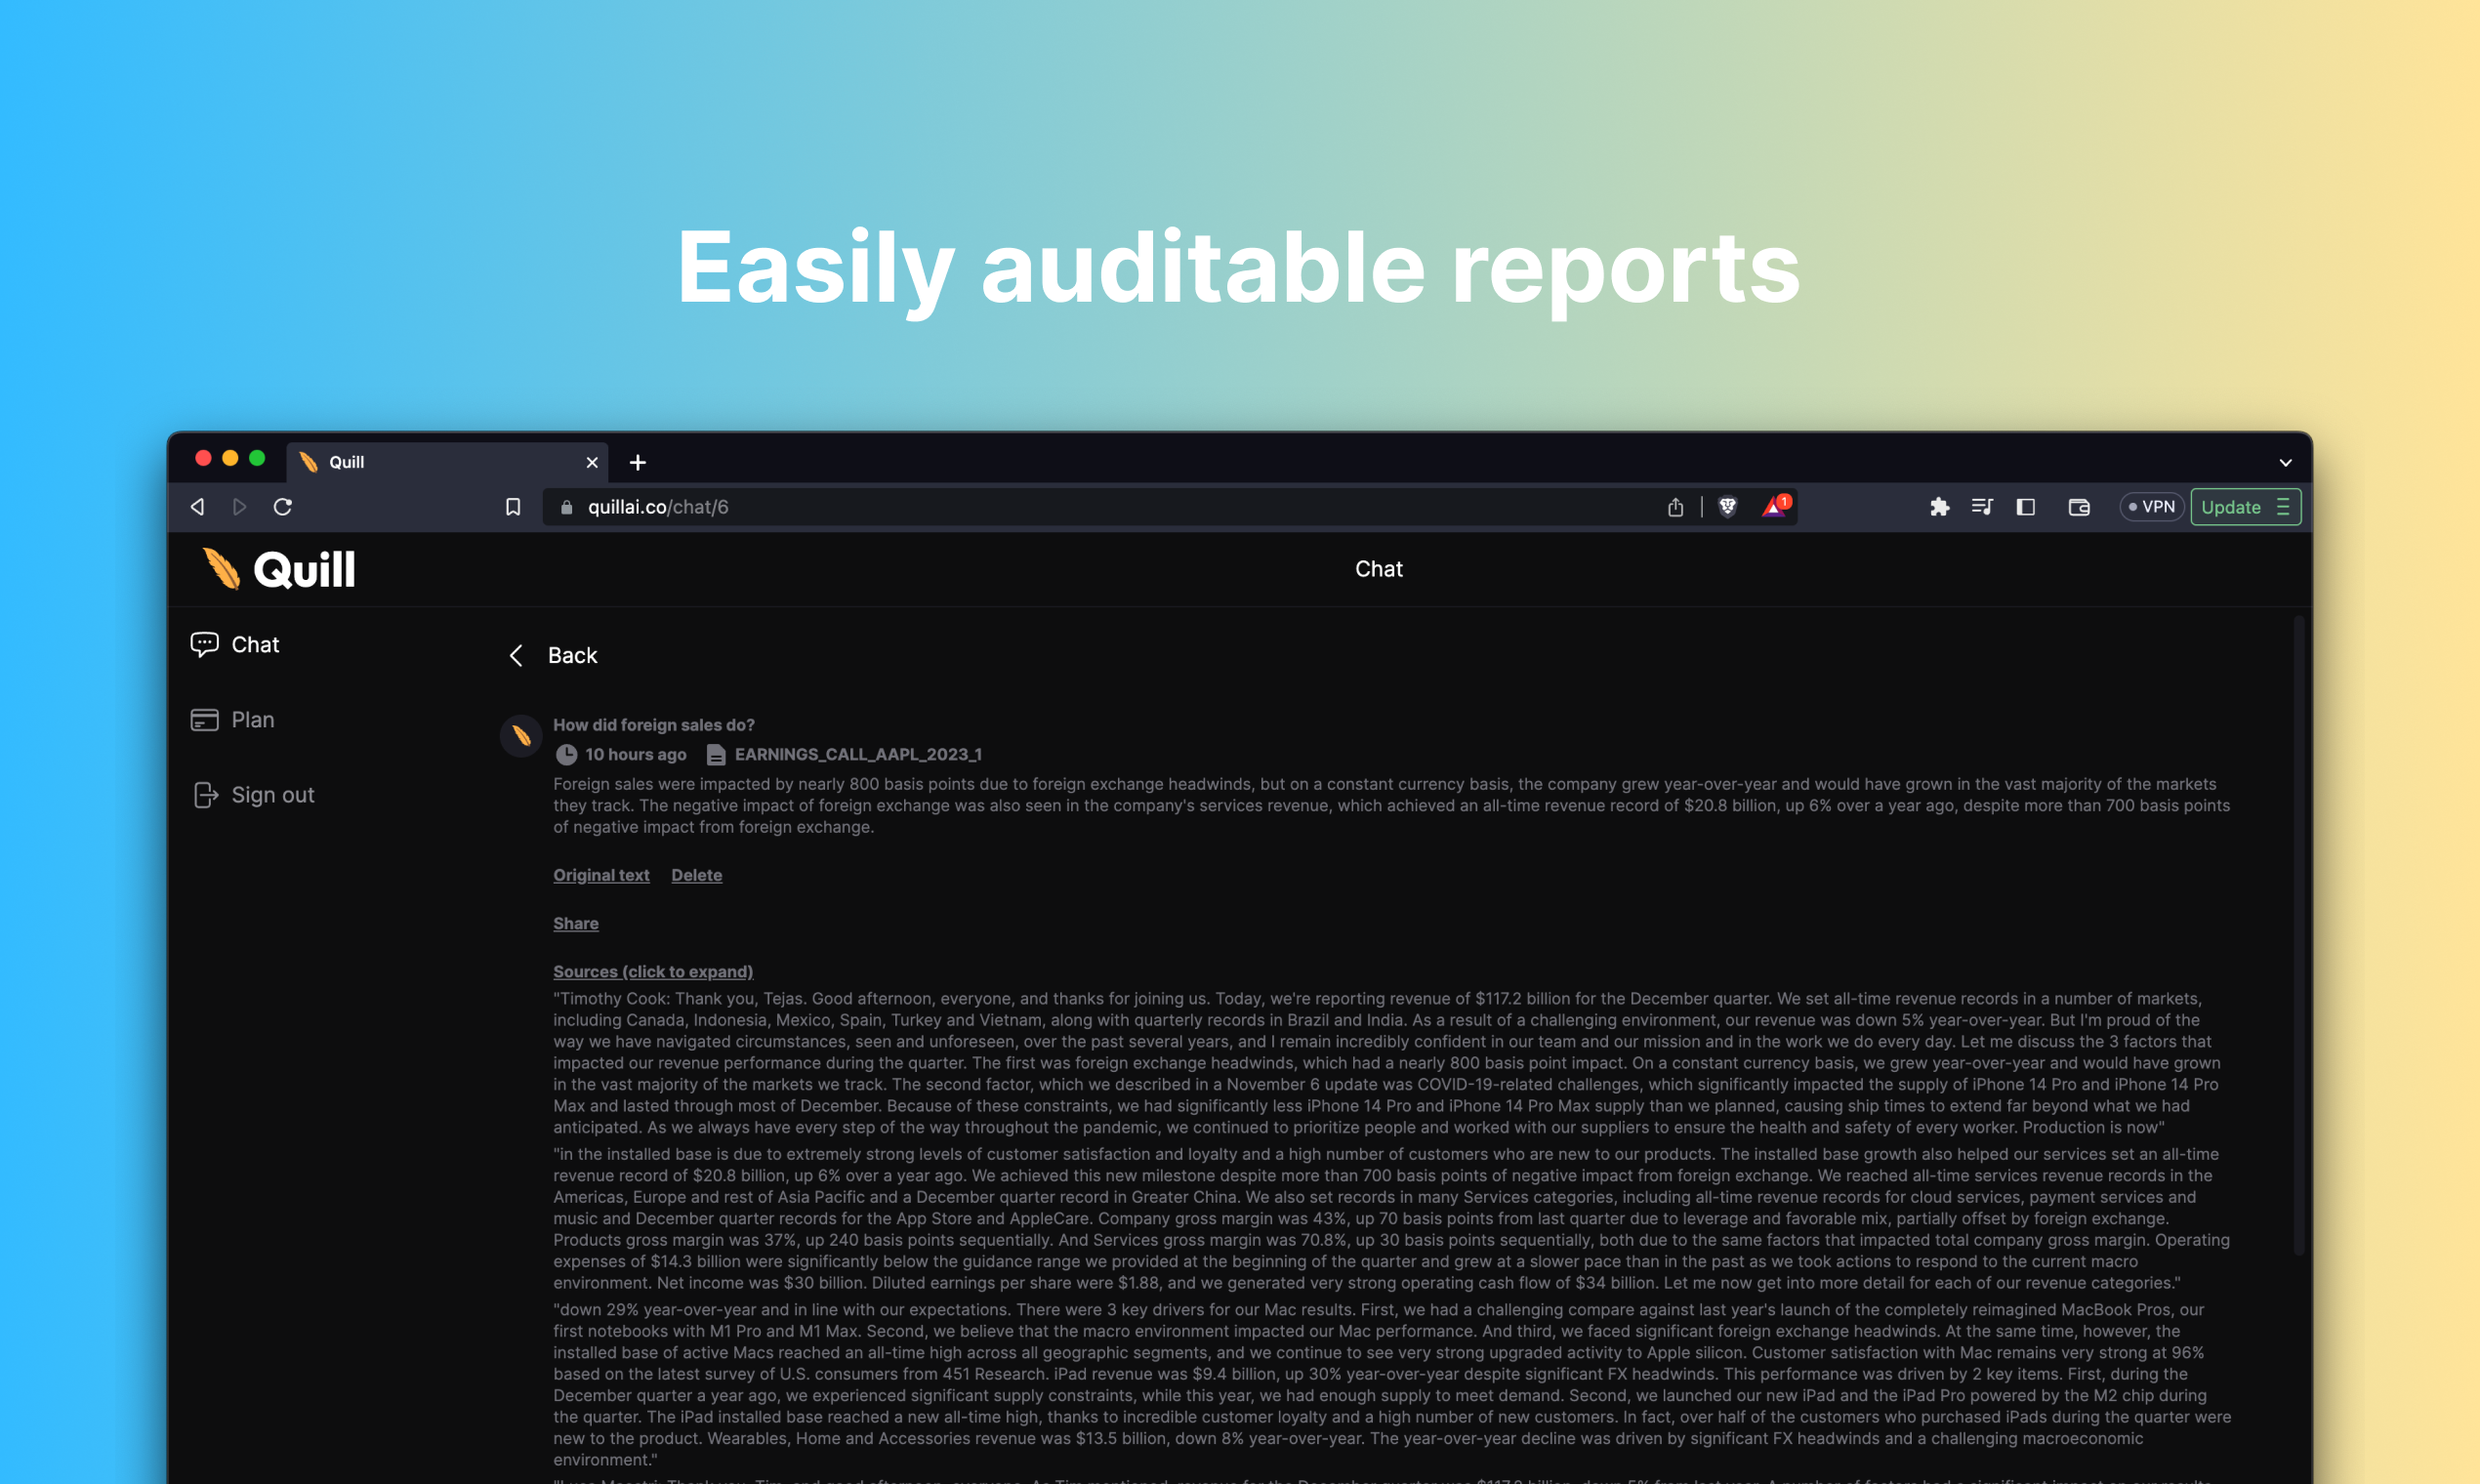Open the Update browser menu

[x=2245, y=507]
